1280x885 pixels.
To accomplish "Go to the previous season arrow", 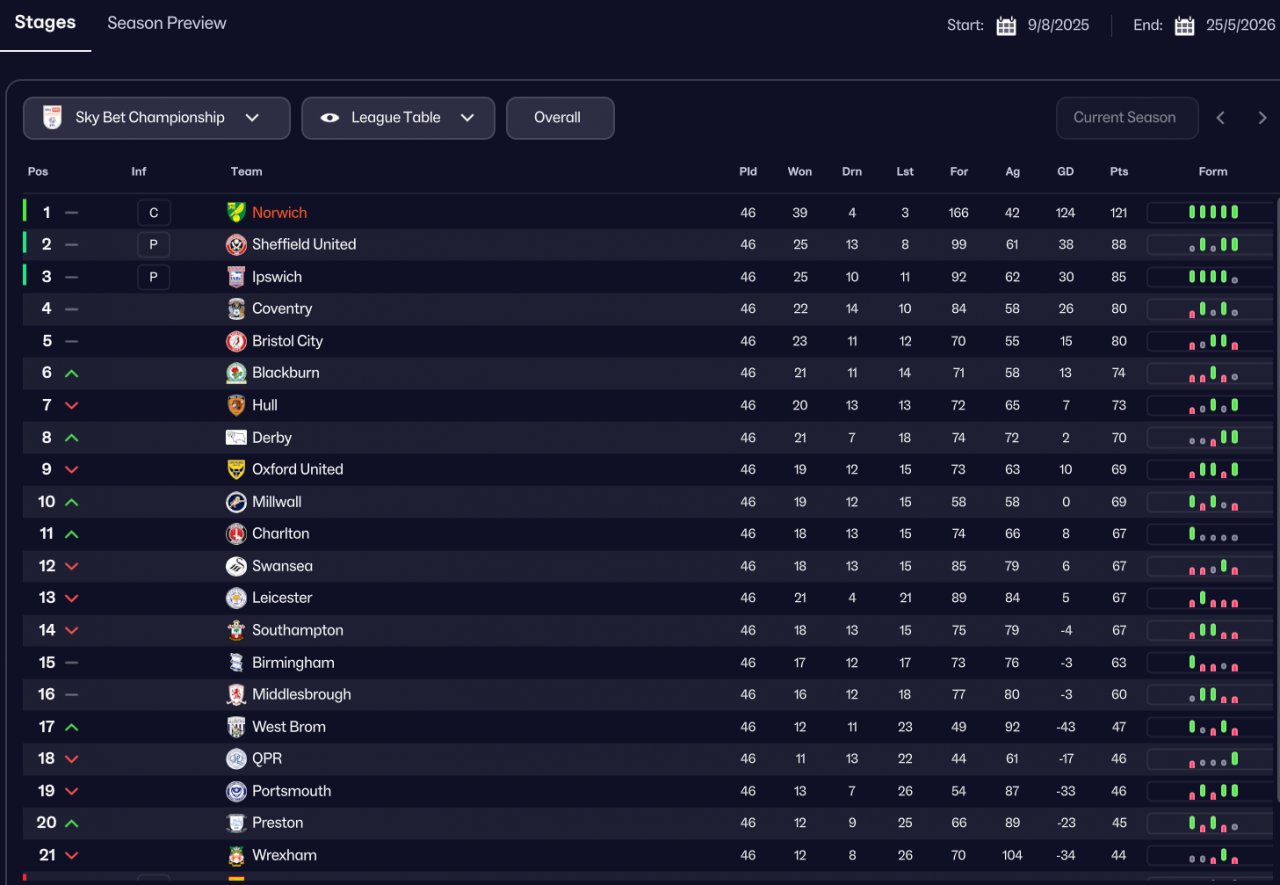I will point(1220,118).
